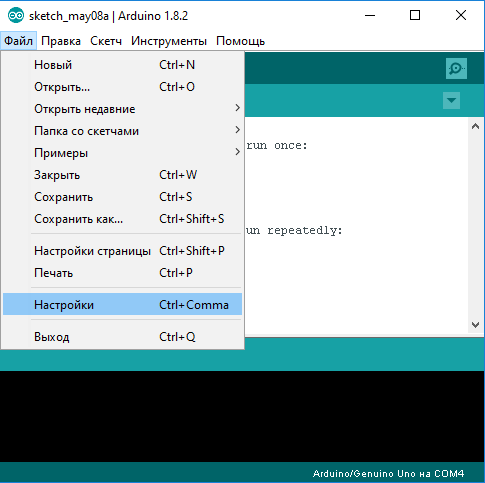Screen dimensions: 485x483
Task: Open the Правка menu
Action: (61, 41)
